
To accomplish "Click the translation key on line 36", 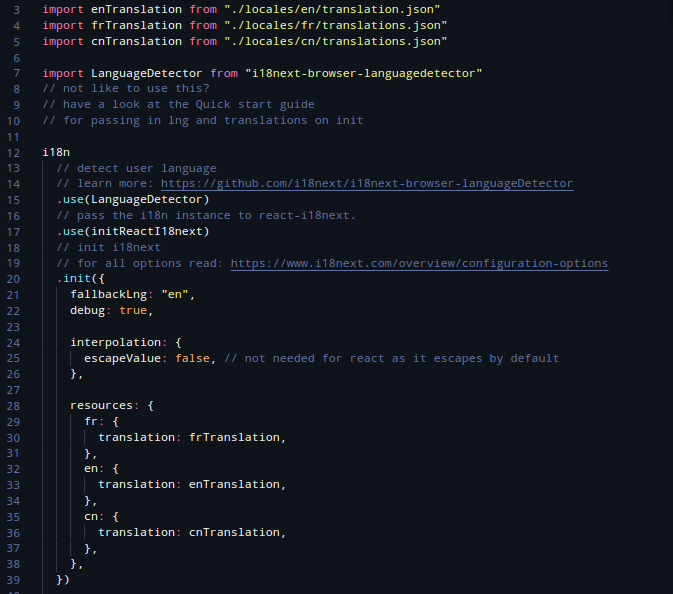I will [x=136, y=532].
